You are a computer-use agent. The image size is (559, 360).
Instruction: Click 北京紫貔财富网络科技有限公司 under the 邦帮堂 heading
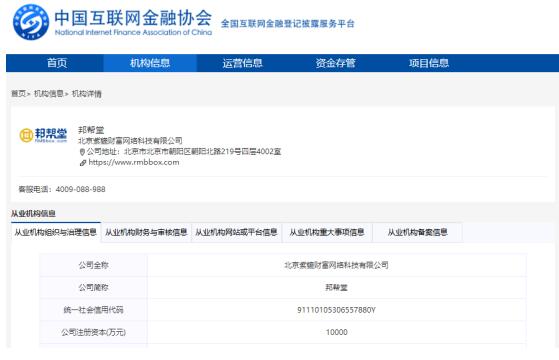click(130, 140)
